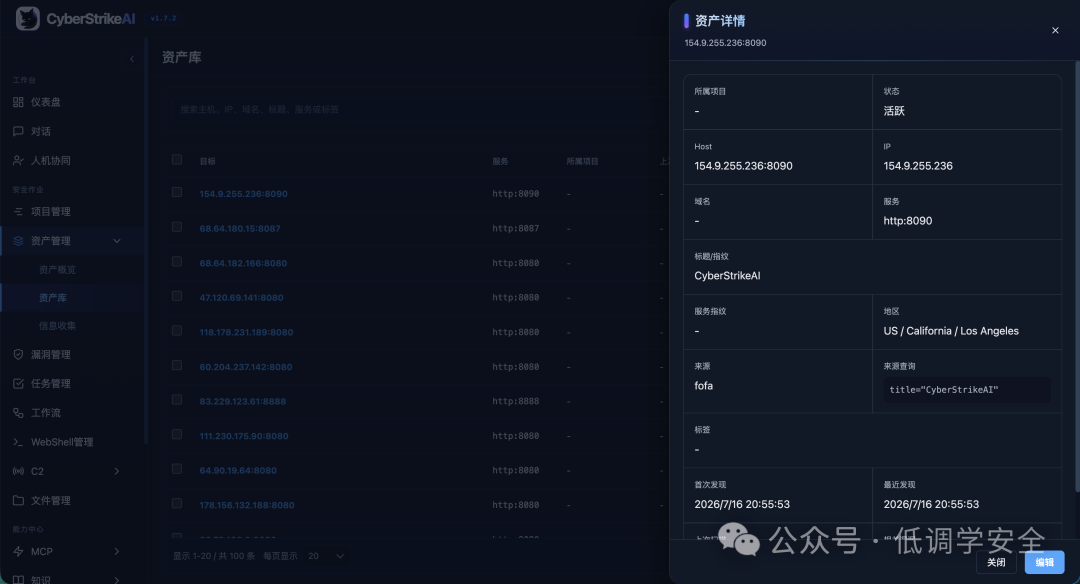Click the MCP lightning bolt icon
Viewport: 1080px width, 584px height.
click(18, 551)
